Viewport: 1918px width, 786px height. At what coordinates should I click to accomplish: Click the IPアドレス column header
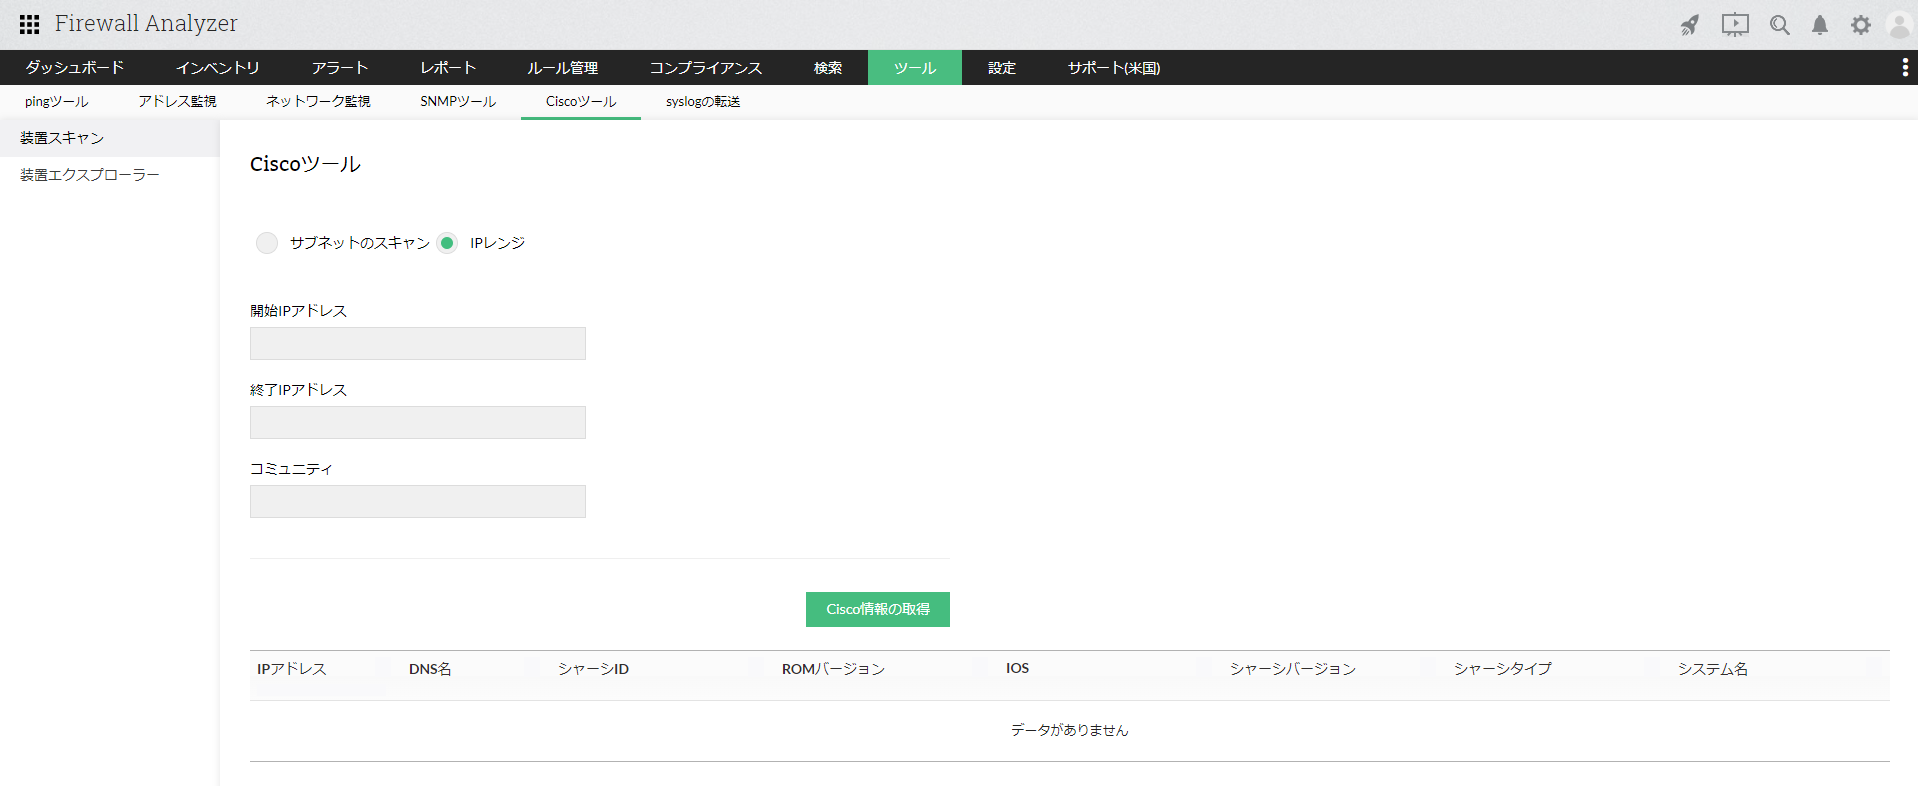pyautogui.click(x=292, y=669)
